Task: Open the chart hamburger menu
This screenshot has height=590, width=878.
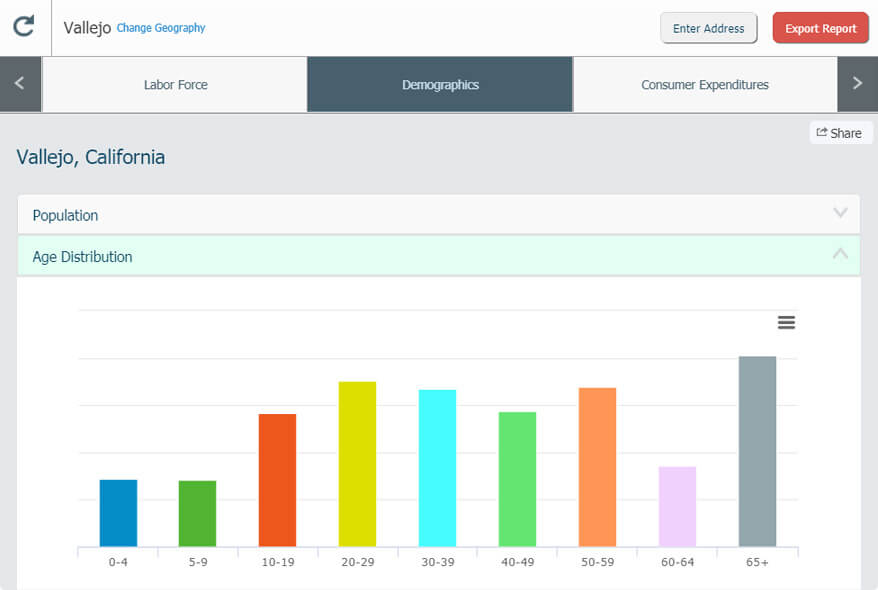Action: pos(786,322)
